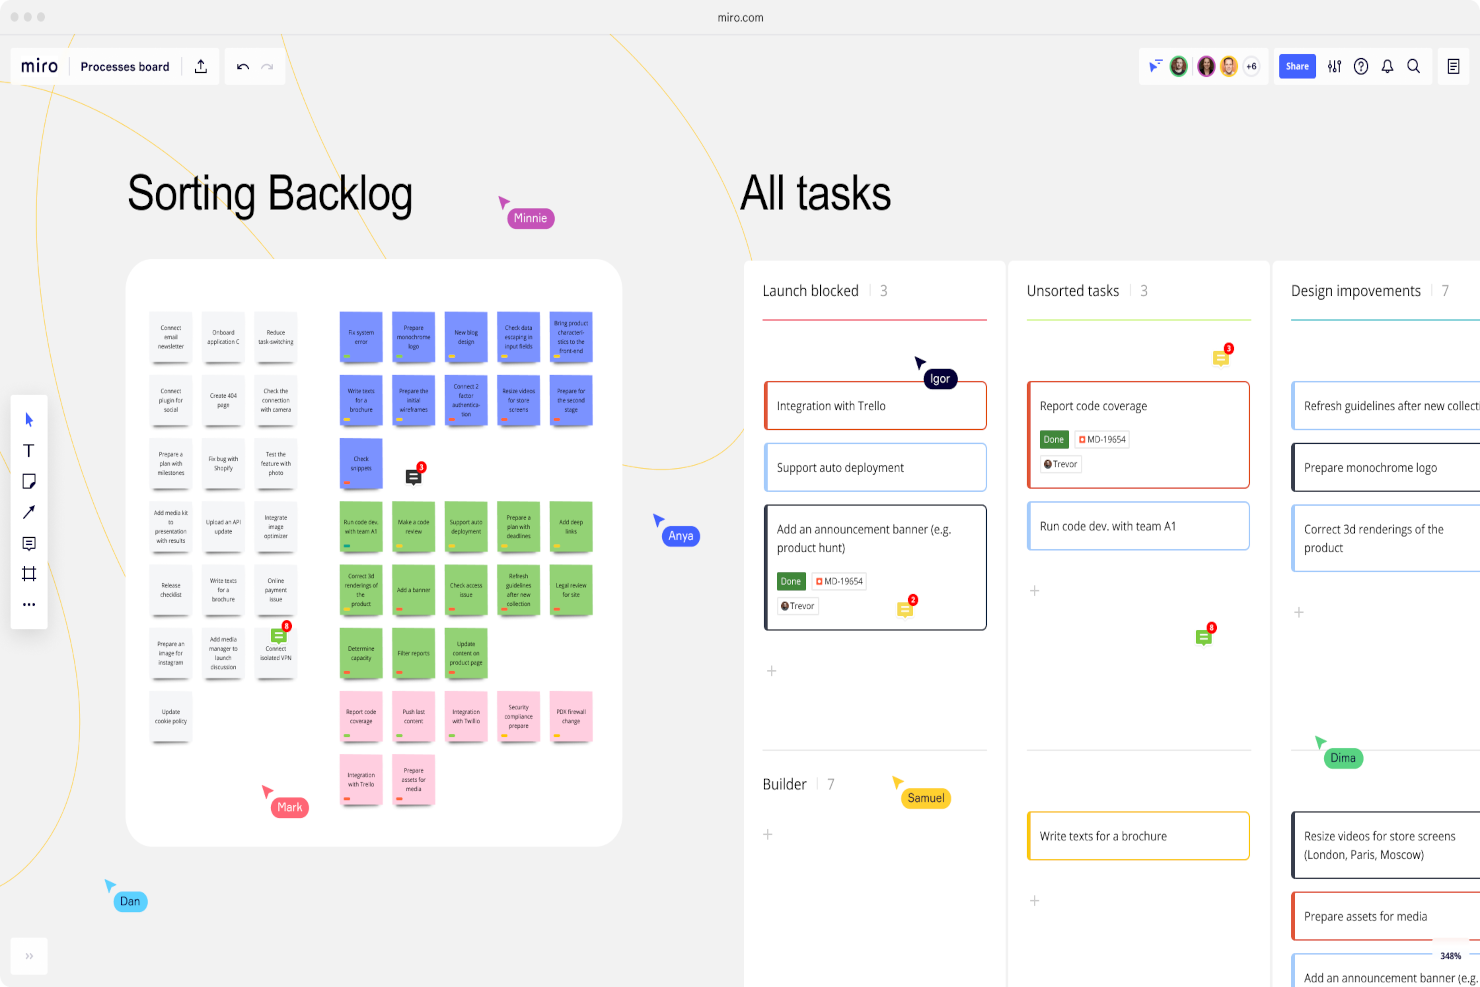Click the second collaborator avatar

(1206, 66)
